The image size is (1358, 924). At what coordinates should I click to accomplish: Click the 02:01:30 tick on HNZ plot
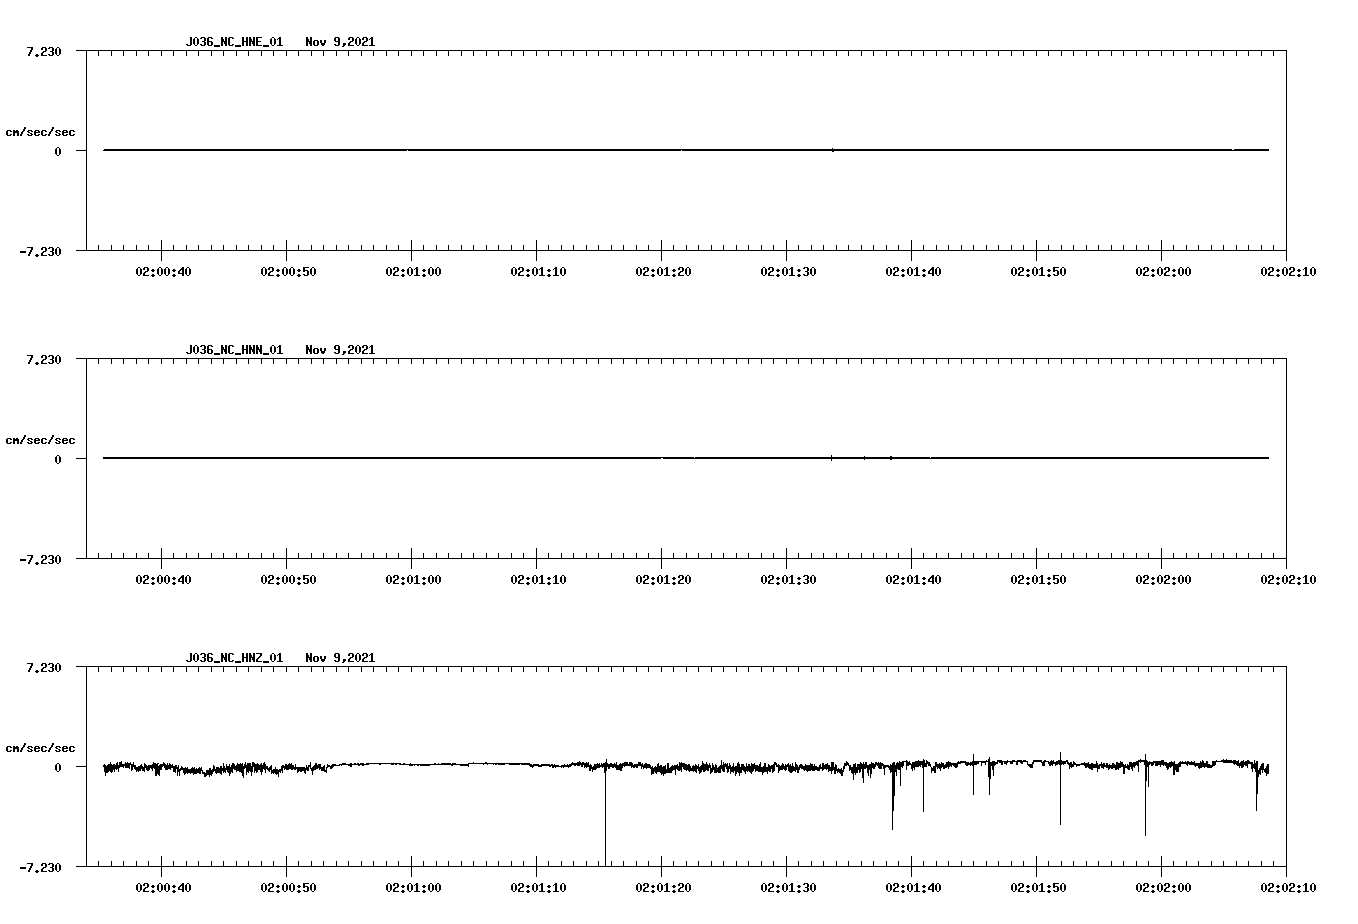[x=787, y=887]
